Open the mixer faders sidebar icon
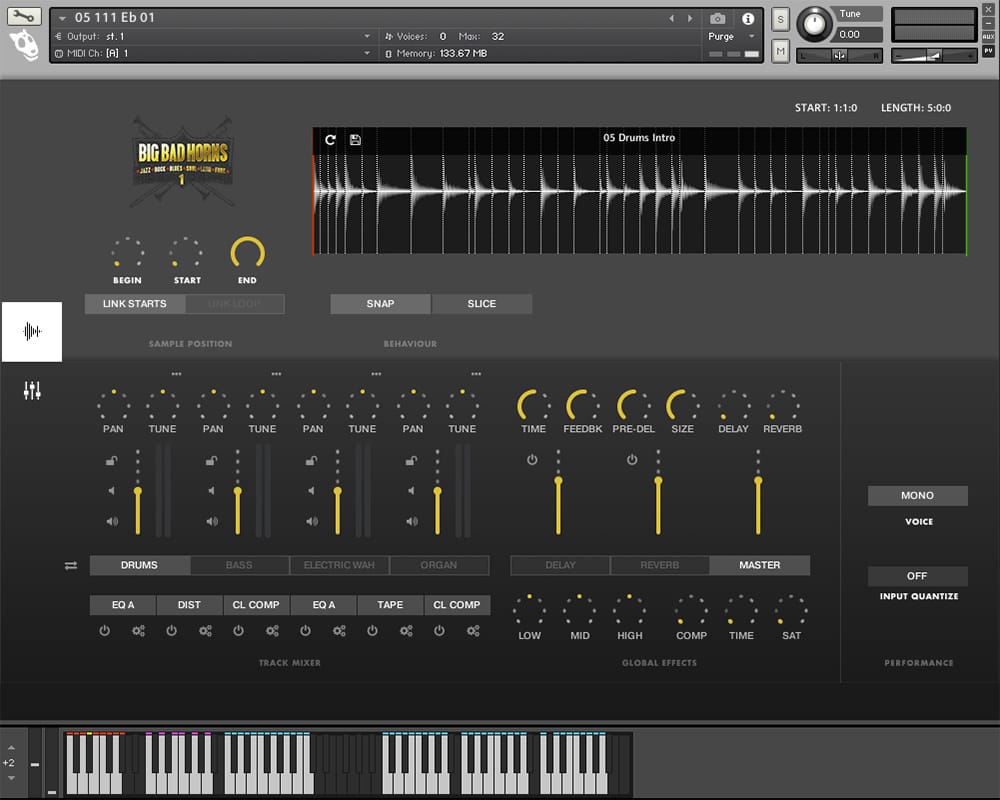Image resolution: width=1000 pixels, height=800 pixels. [x=32, y=391]
